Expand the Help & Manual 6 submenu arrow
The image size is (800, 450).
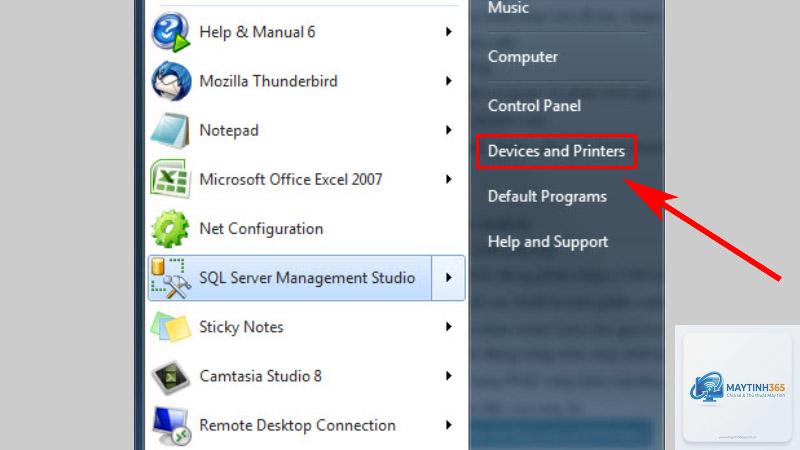click(x=448, y=32)
